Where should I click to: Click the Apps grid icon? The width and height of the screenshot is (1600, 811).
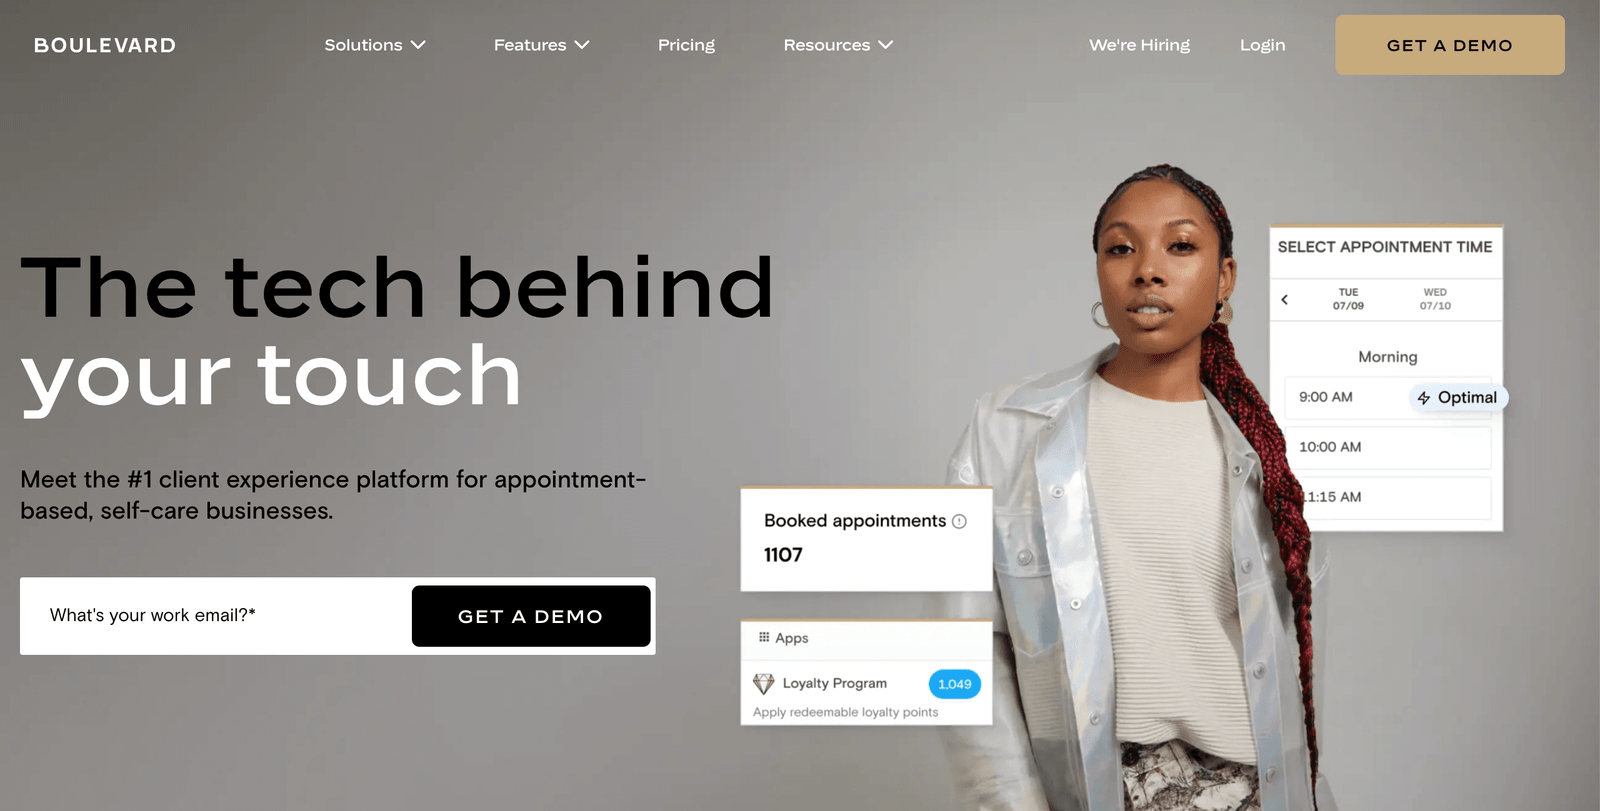point(764,637)
